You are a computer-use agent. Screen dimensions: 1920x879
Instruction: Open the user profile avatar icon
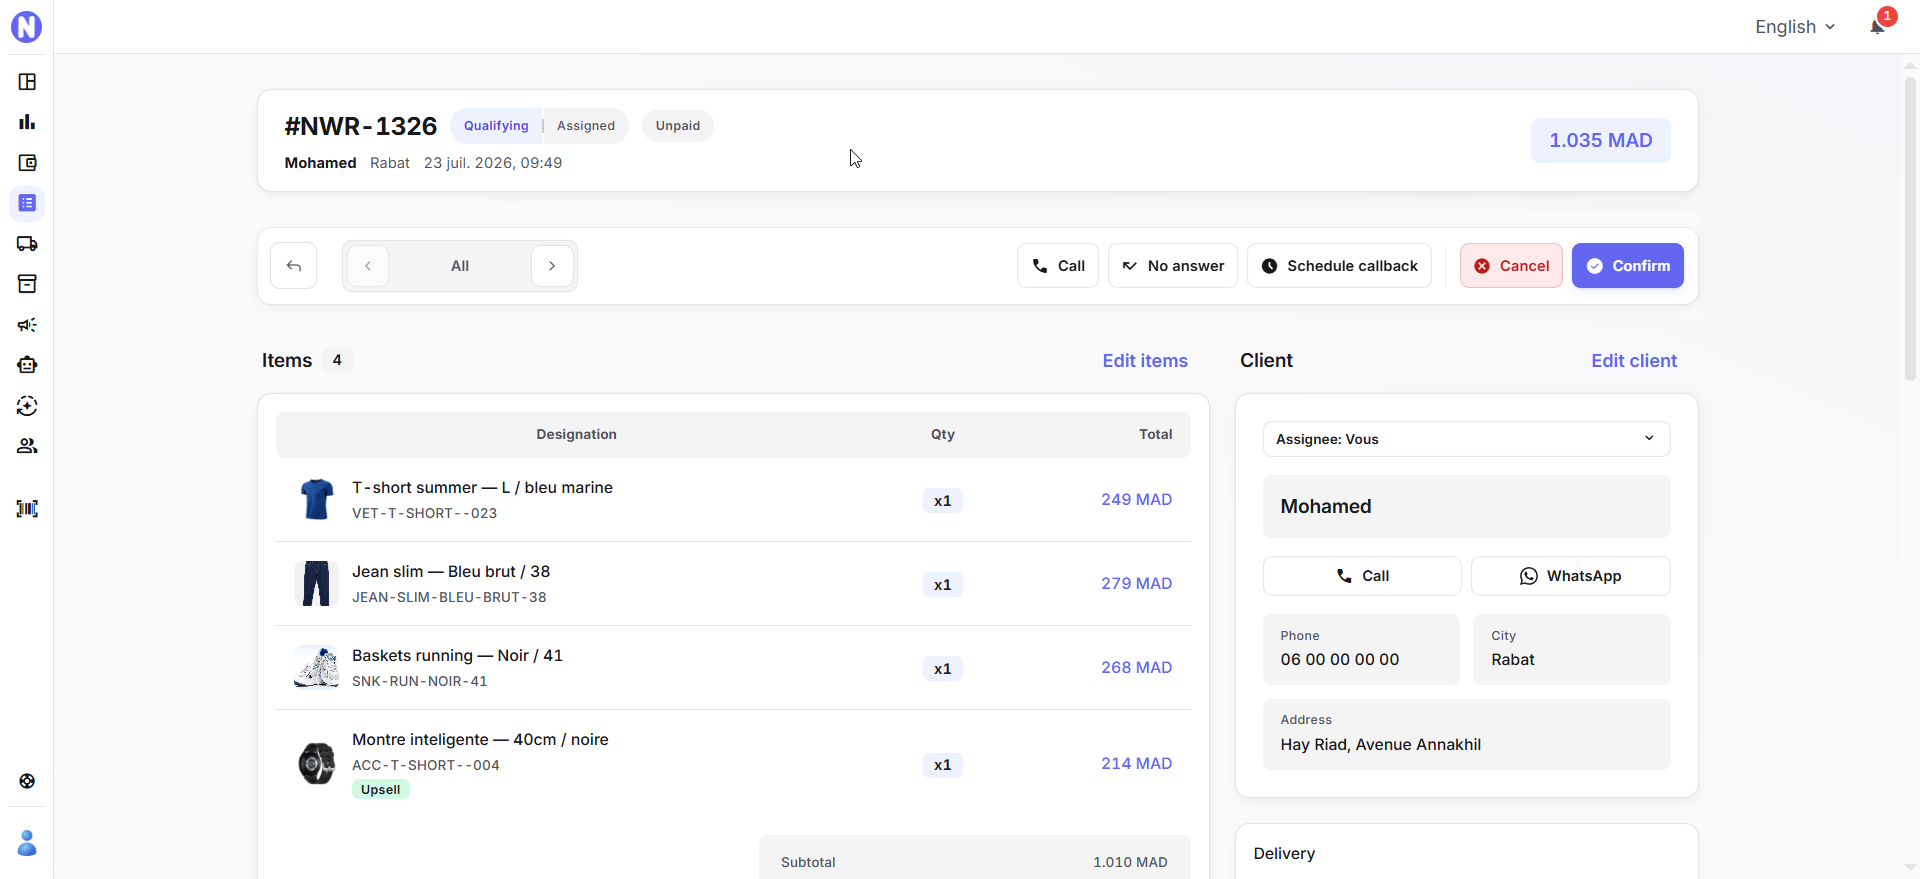pos(27,843)
